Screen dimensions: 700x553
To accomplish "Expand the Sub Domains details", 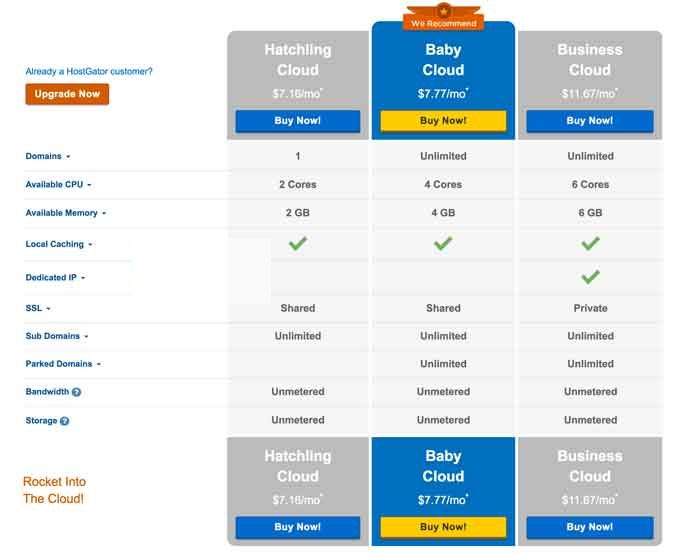I will tap(57, 336).
